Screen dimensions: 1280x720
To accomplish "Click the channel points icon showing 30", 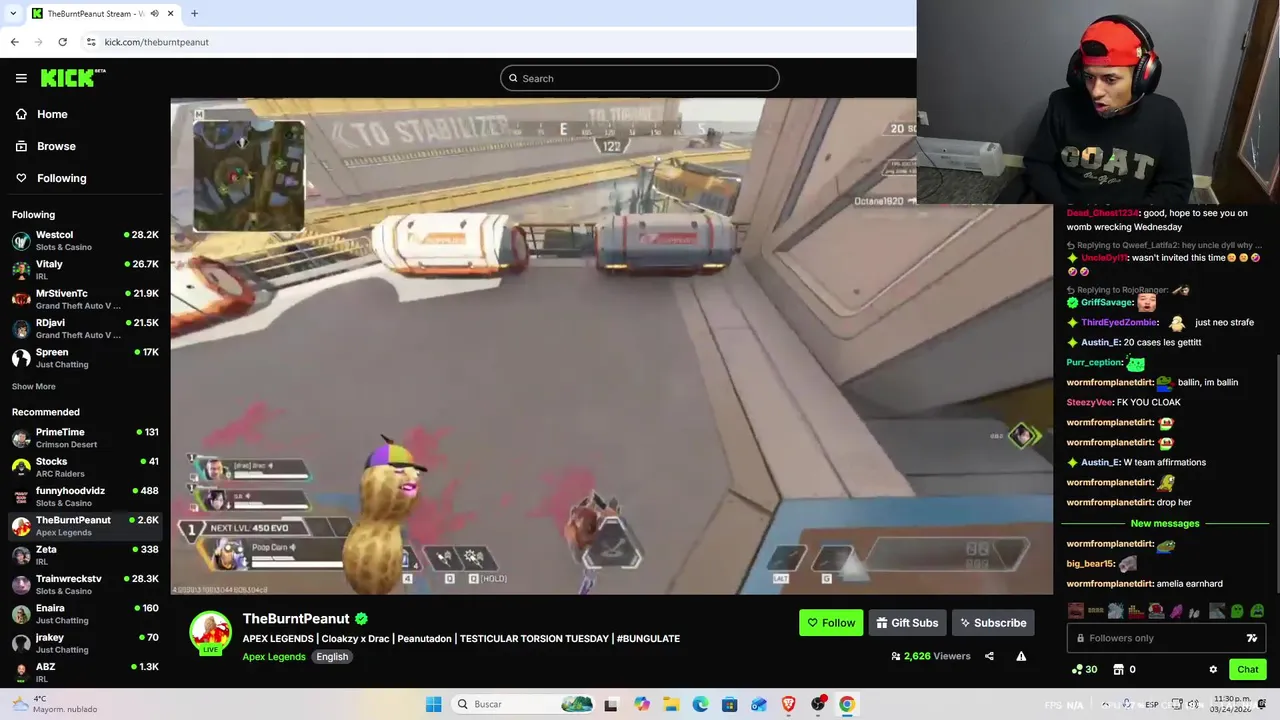I will tap(1084, 669).
